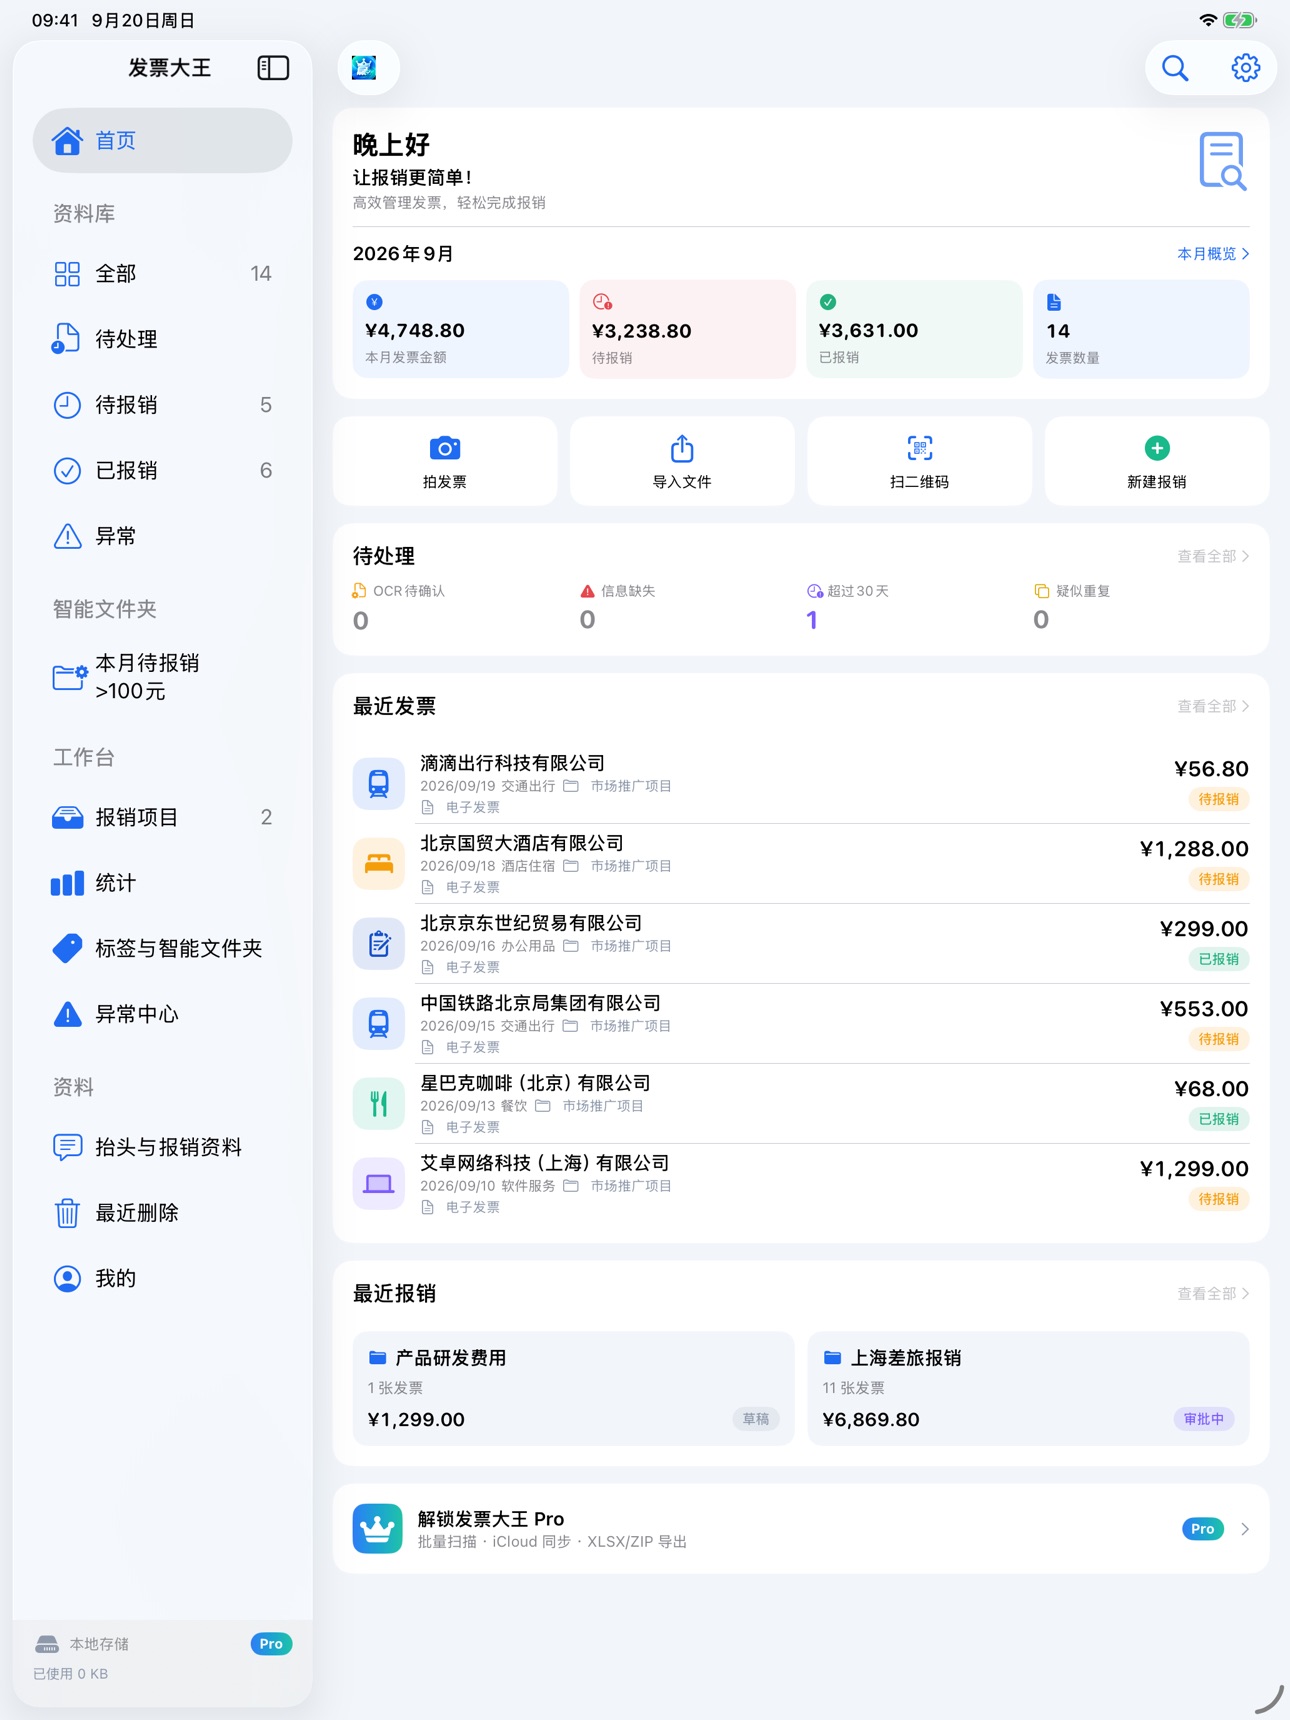Open 标签与智能文件夹 in sidebar

[163, 949]
